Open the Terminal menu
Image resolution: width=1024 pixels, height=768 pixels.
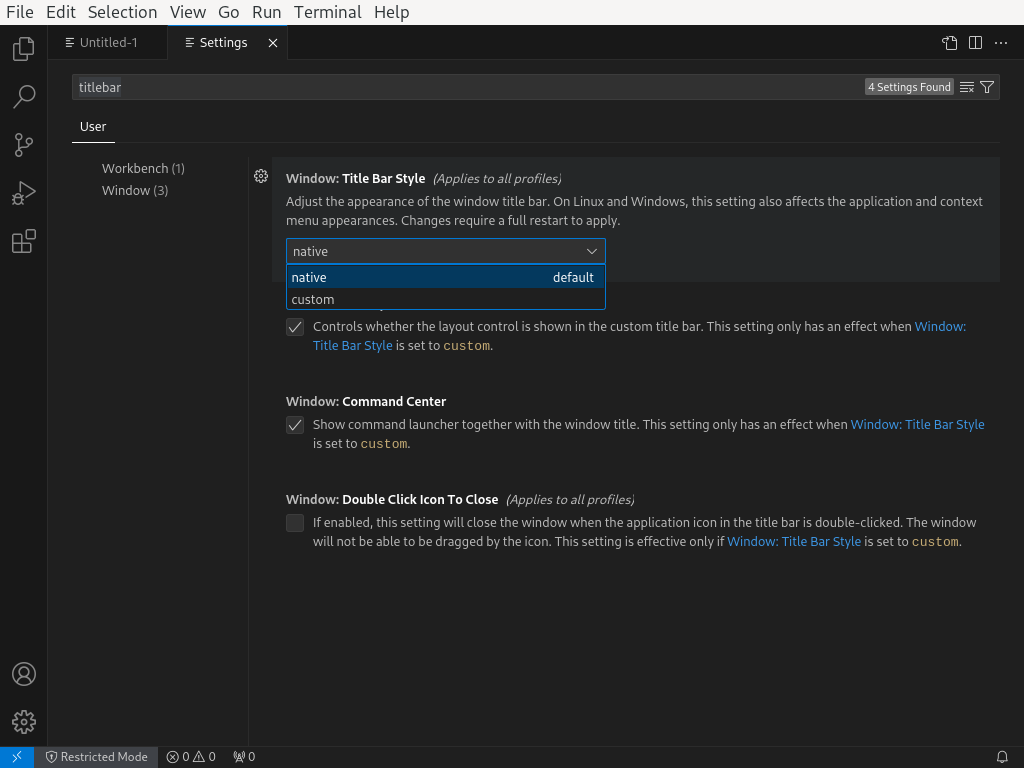coord(327,12)
